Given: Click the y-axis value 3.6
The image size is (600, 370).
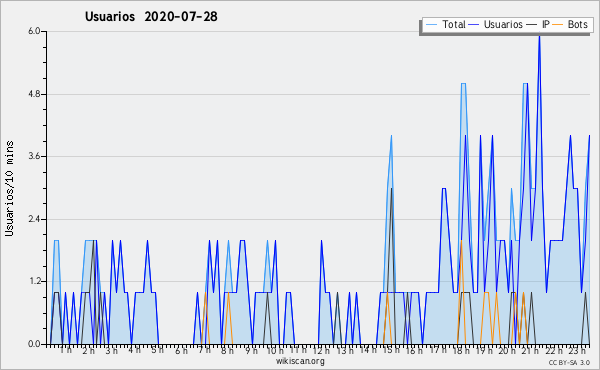Looking at the screenshot, I should tap(34, 156).
